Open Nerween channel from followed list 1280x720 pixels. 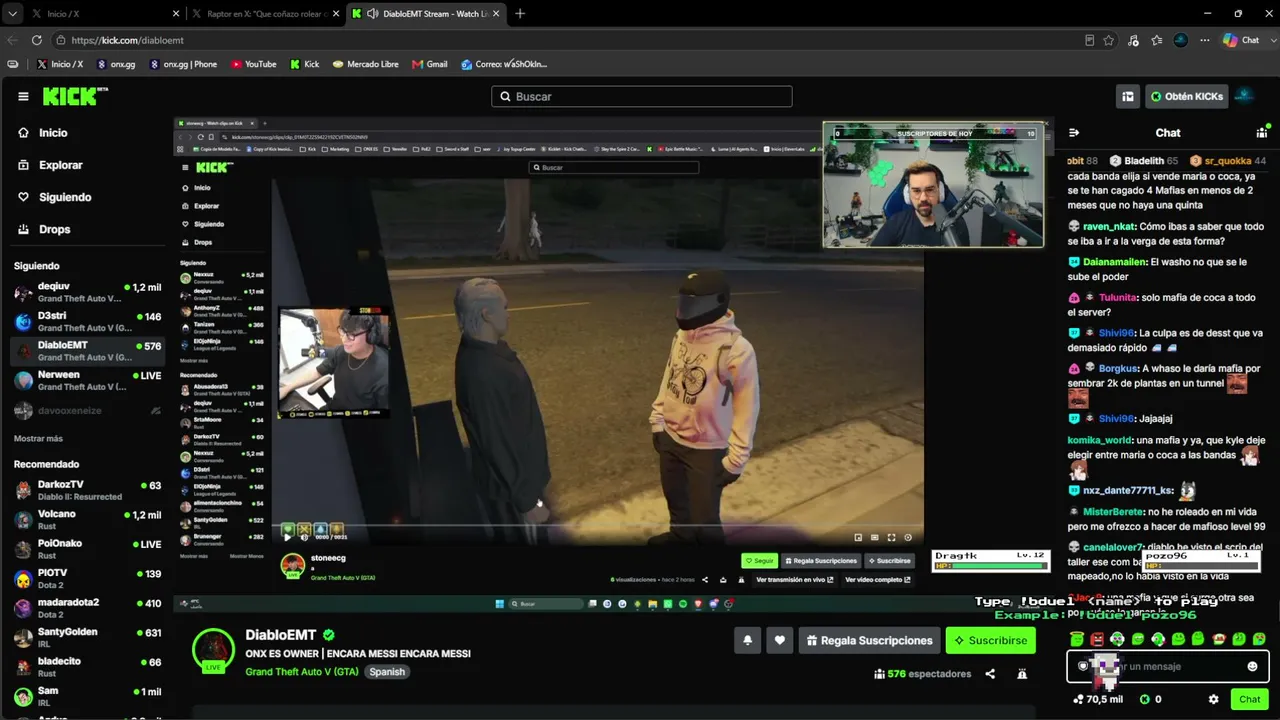(88, 381)
